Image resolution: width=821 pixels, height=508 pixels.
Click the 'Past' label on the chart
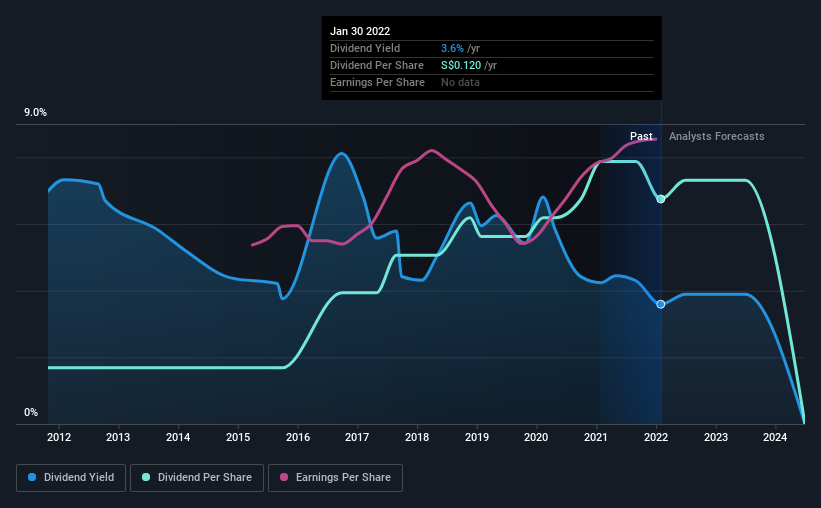click(x=641, y=136)
